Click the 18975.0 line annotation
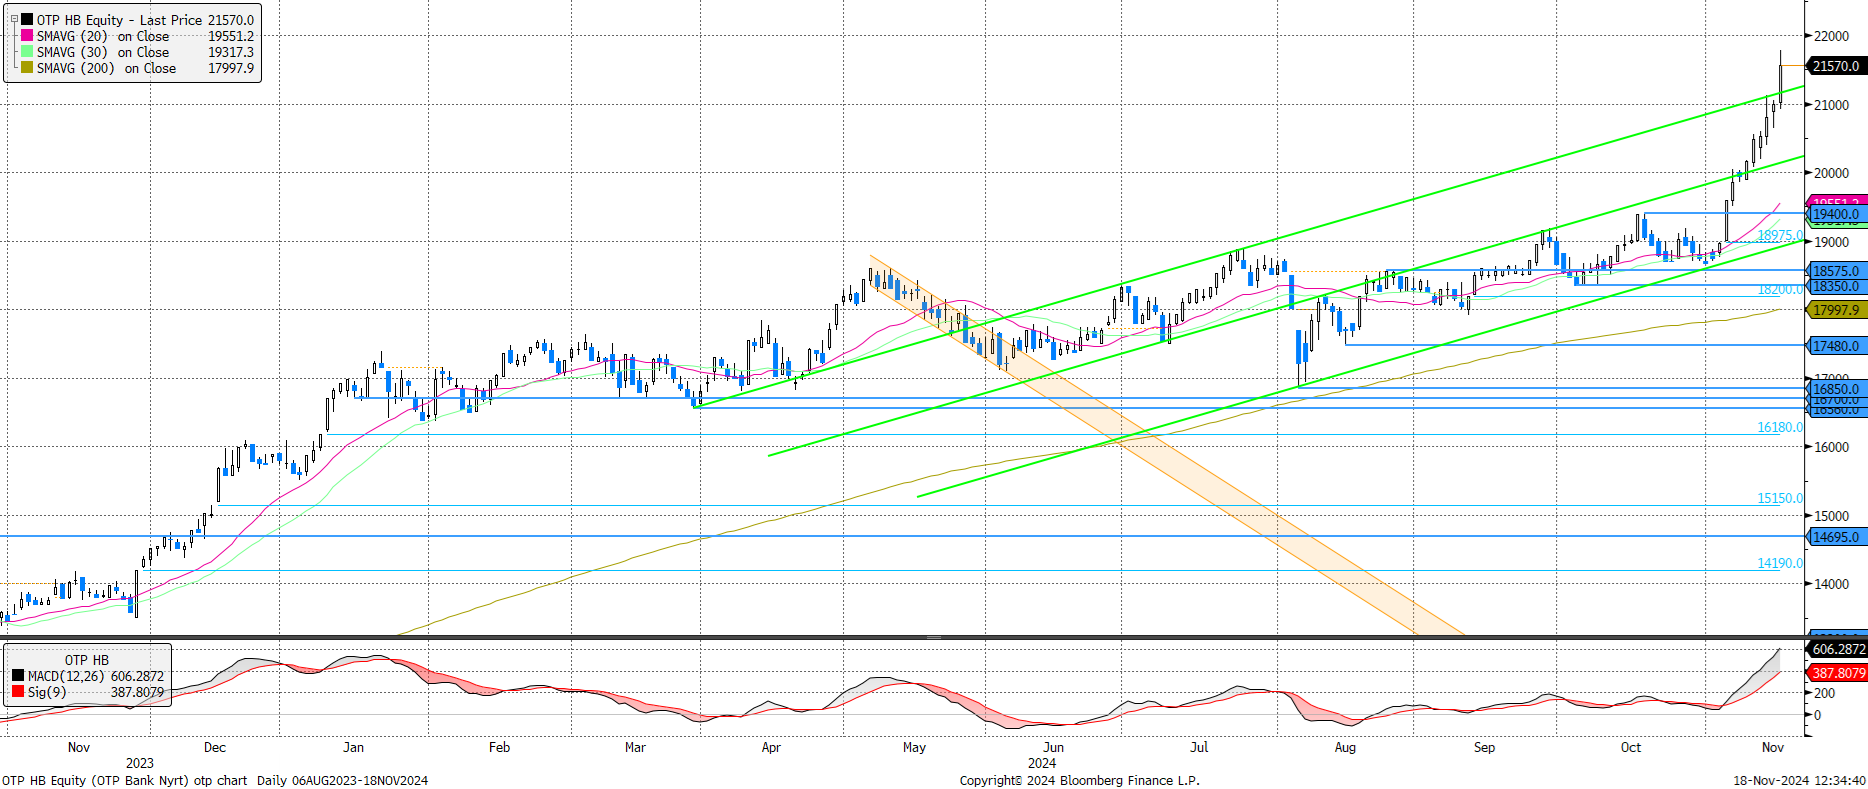The width and height of the screenshot is (1868, 789). point(1780,235)
